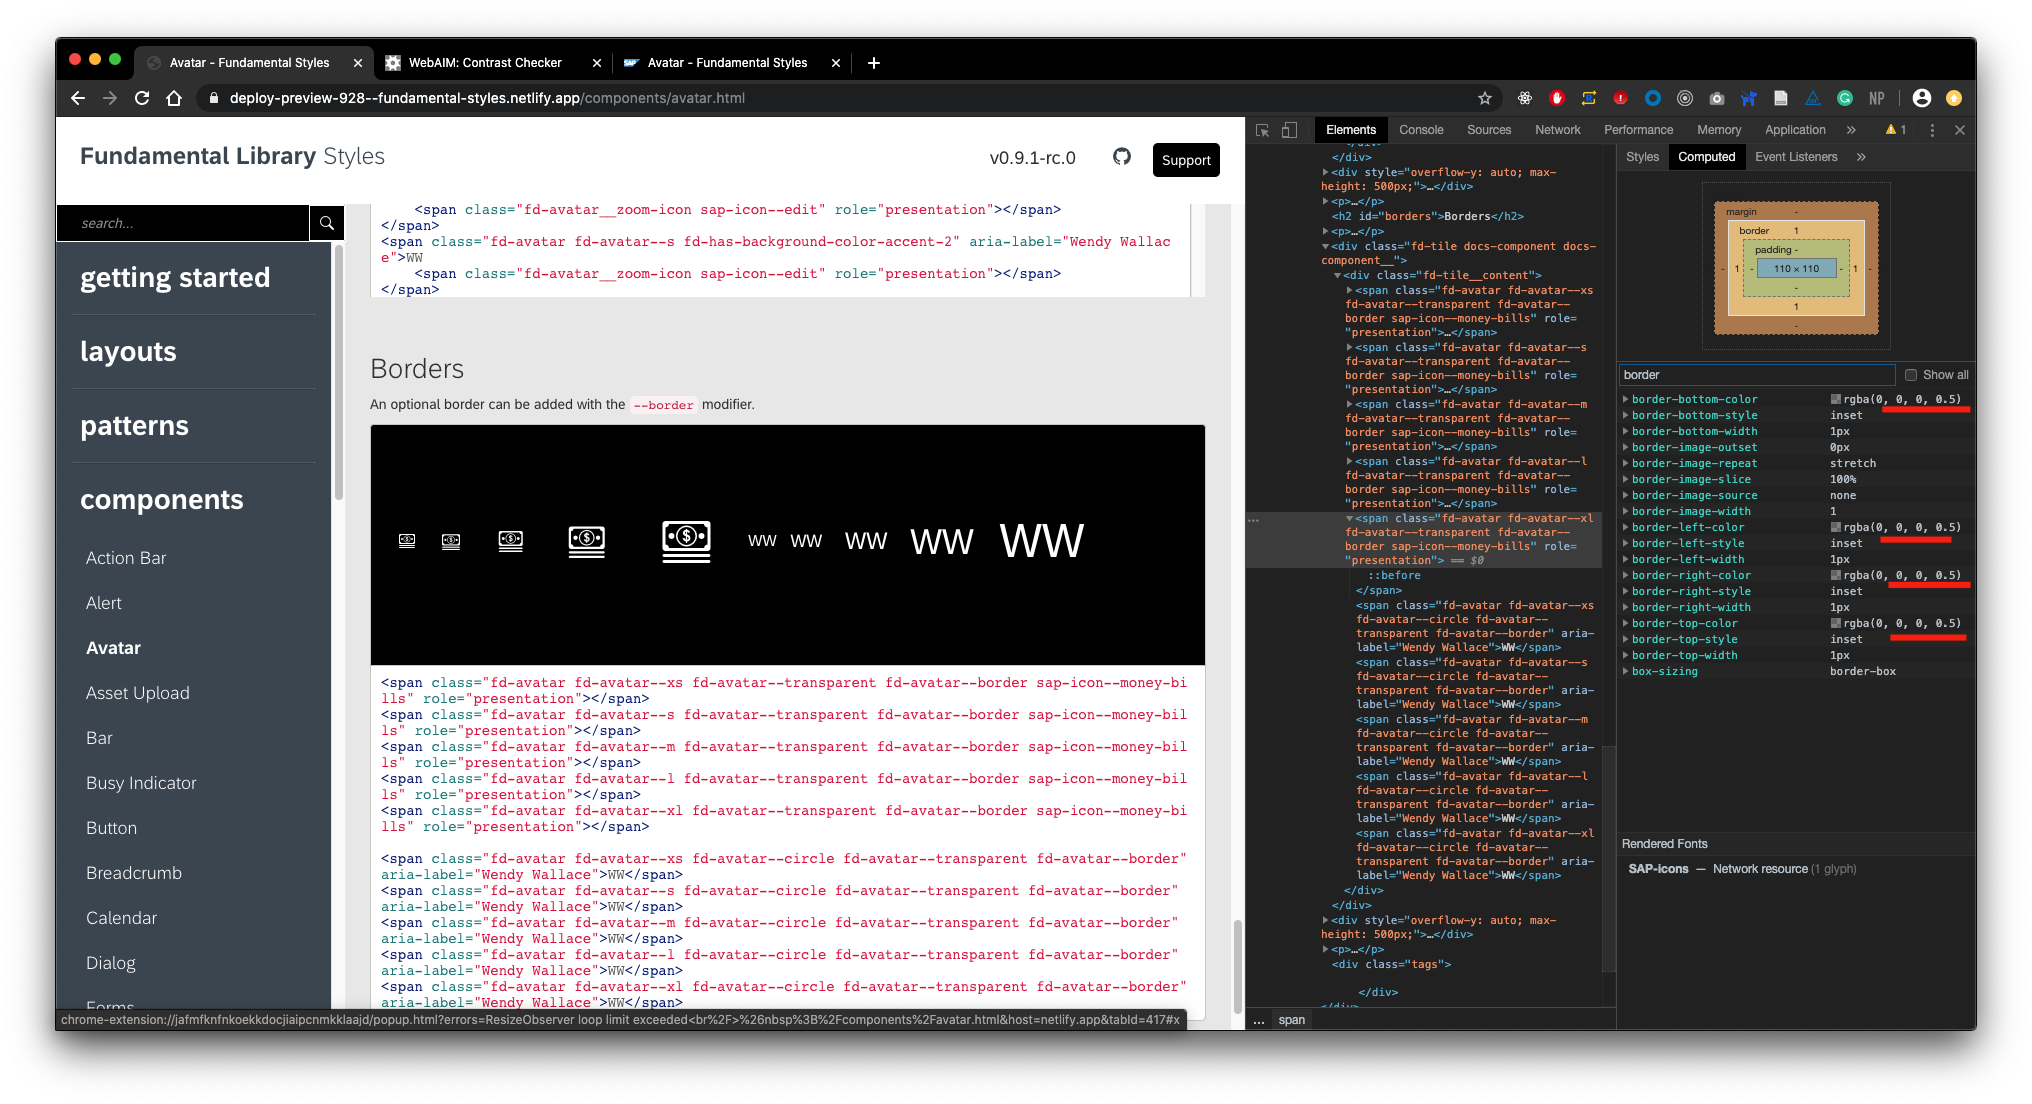Image resolution: width=2032 pixels, height=1104 pixels.
Task: Click the browser home icon
Action: (174, 98)
